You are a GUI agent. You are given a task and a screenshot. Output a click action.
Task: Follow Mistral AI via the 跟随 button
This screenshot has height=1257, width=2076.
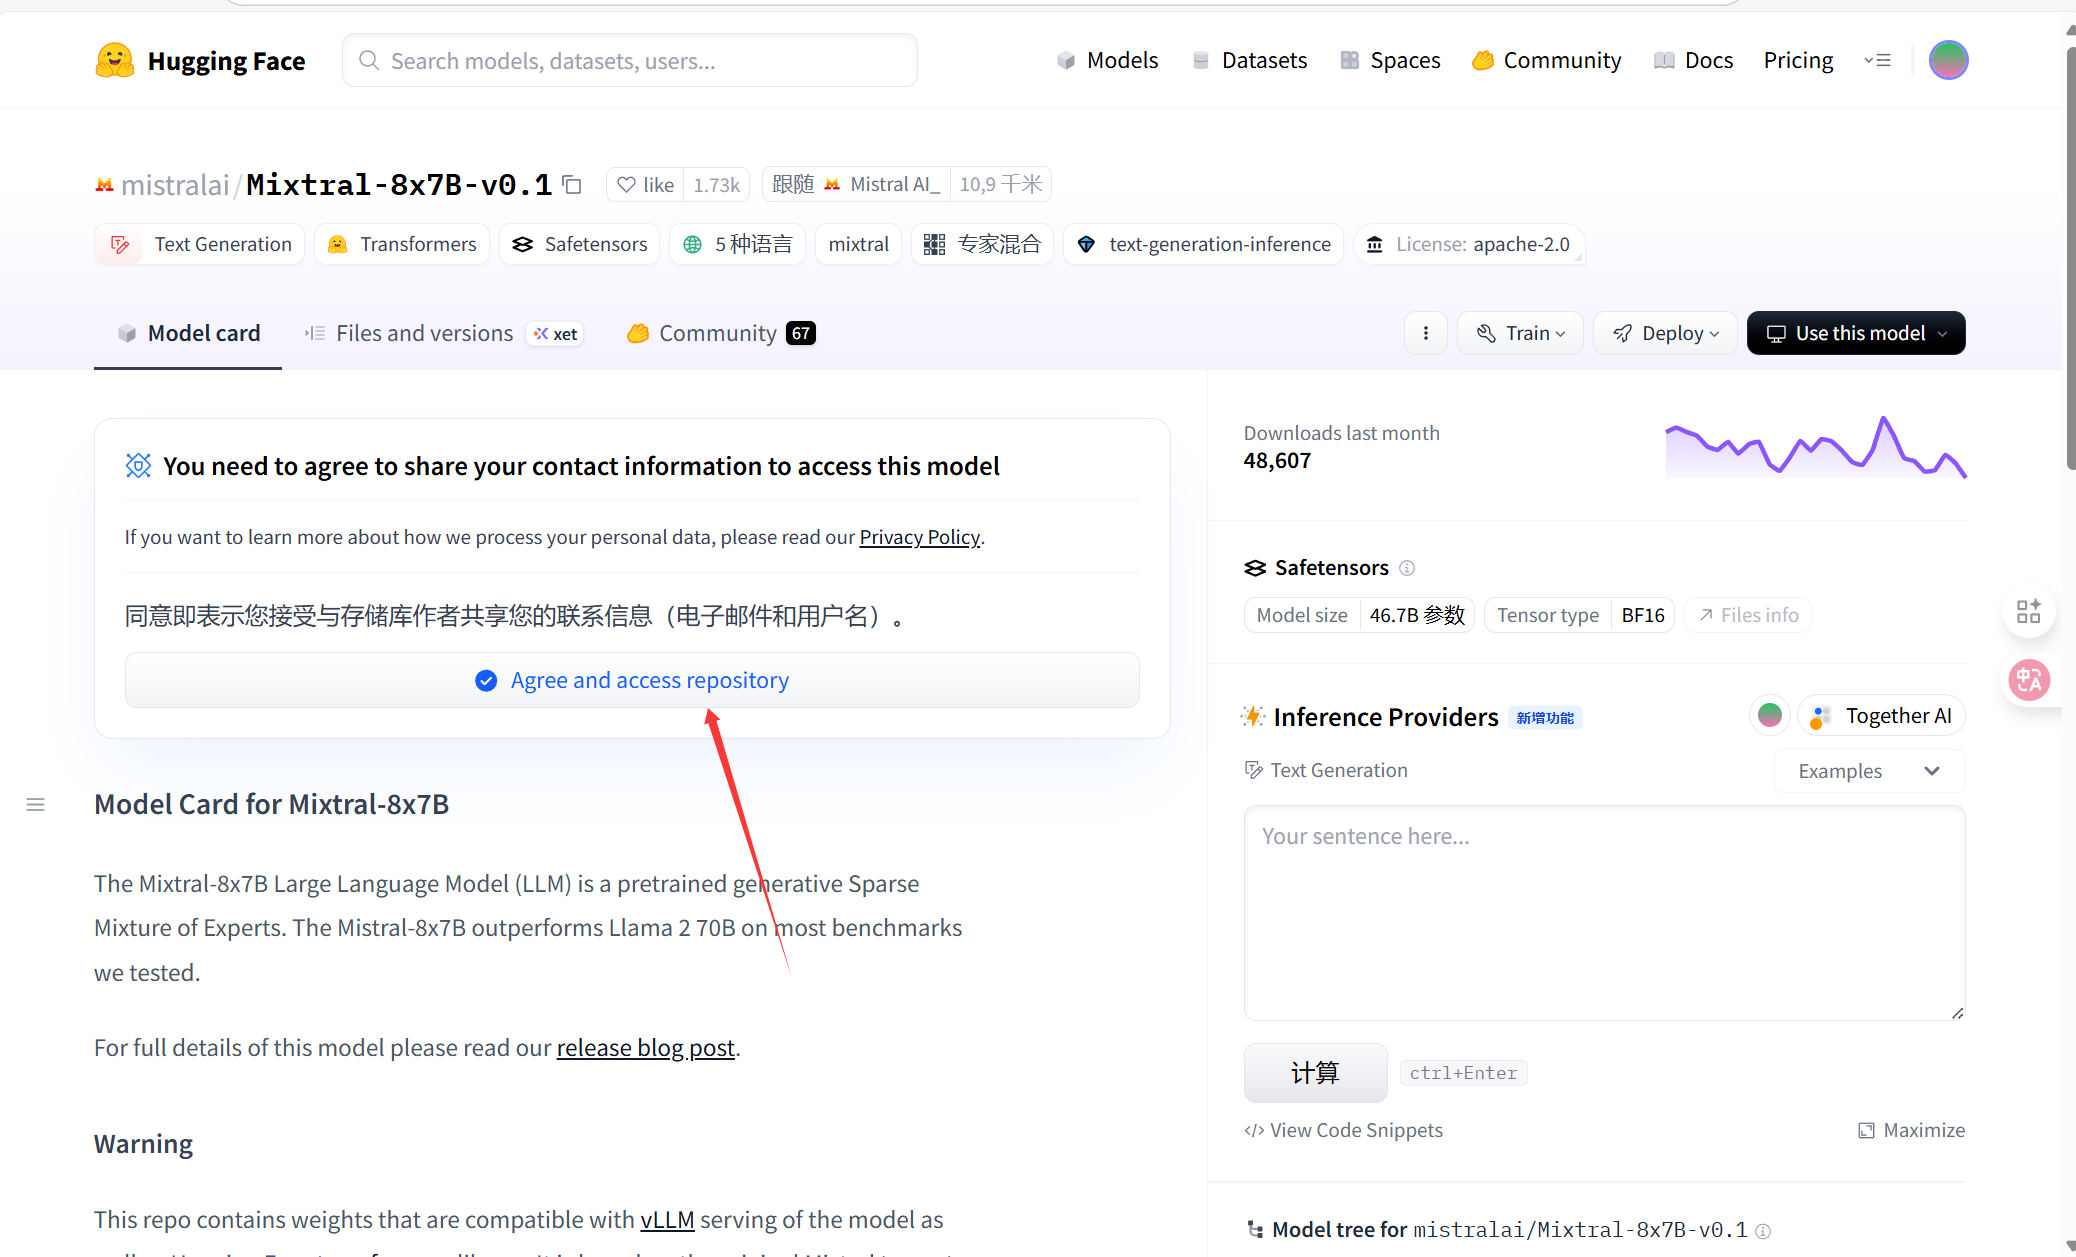[x=792, y=184]
